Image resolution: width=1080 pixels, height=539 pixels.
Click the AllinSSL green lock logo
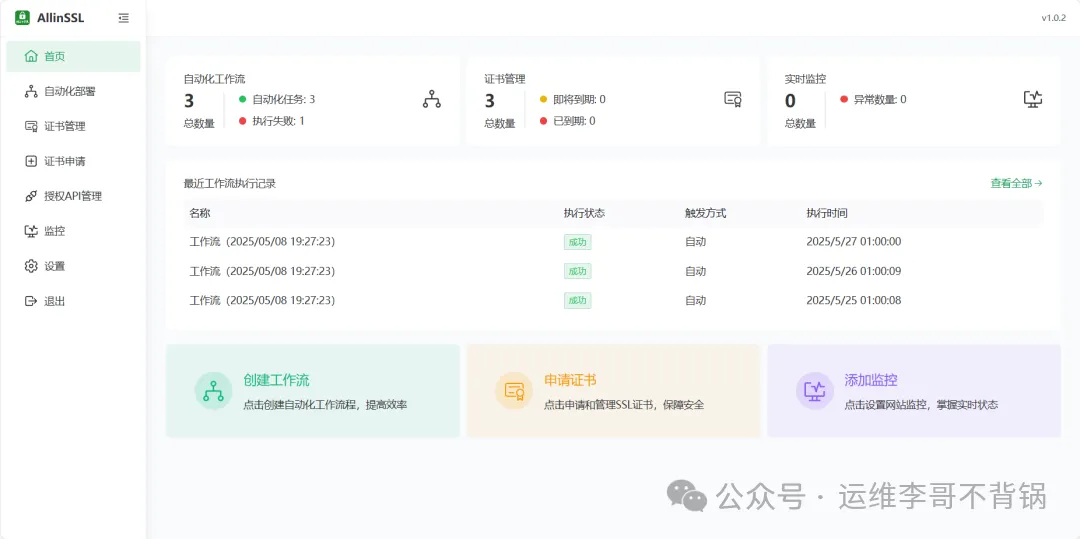point(22,17)
